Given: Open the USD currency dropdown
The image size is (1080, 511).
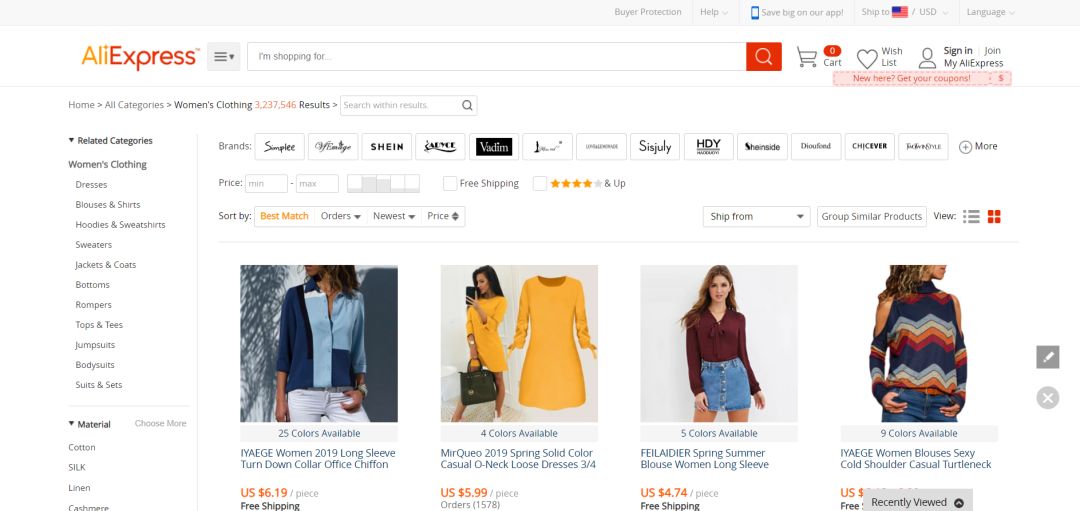Looking at the screenshot, I should tap(934, 12).
